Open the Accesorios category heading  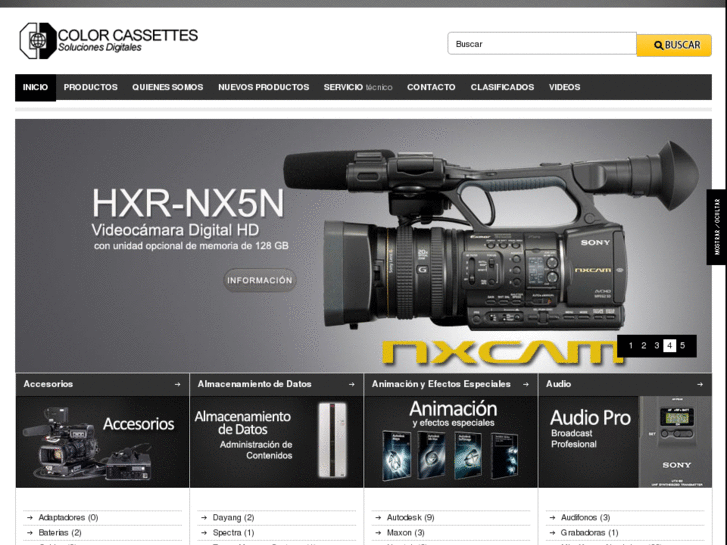tap(48, 384)
